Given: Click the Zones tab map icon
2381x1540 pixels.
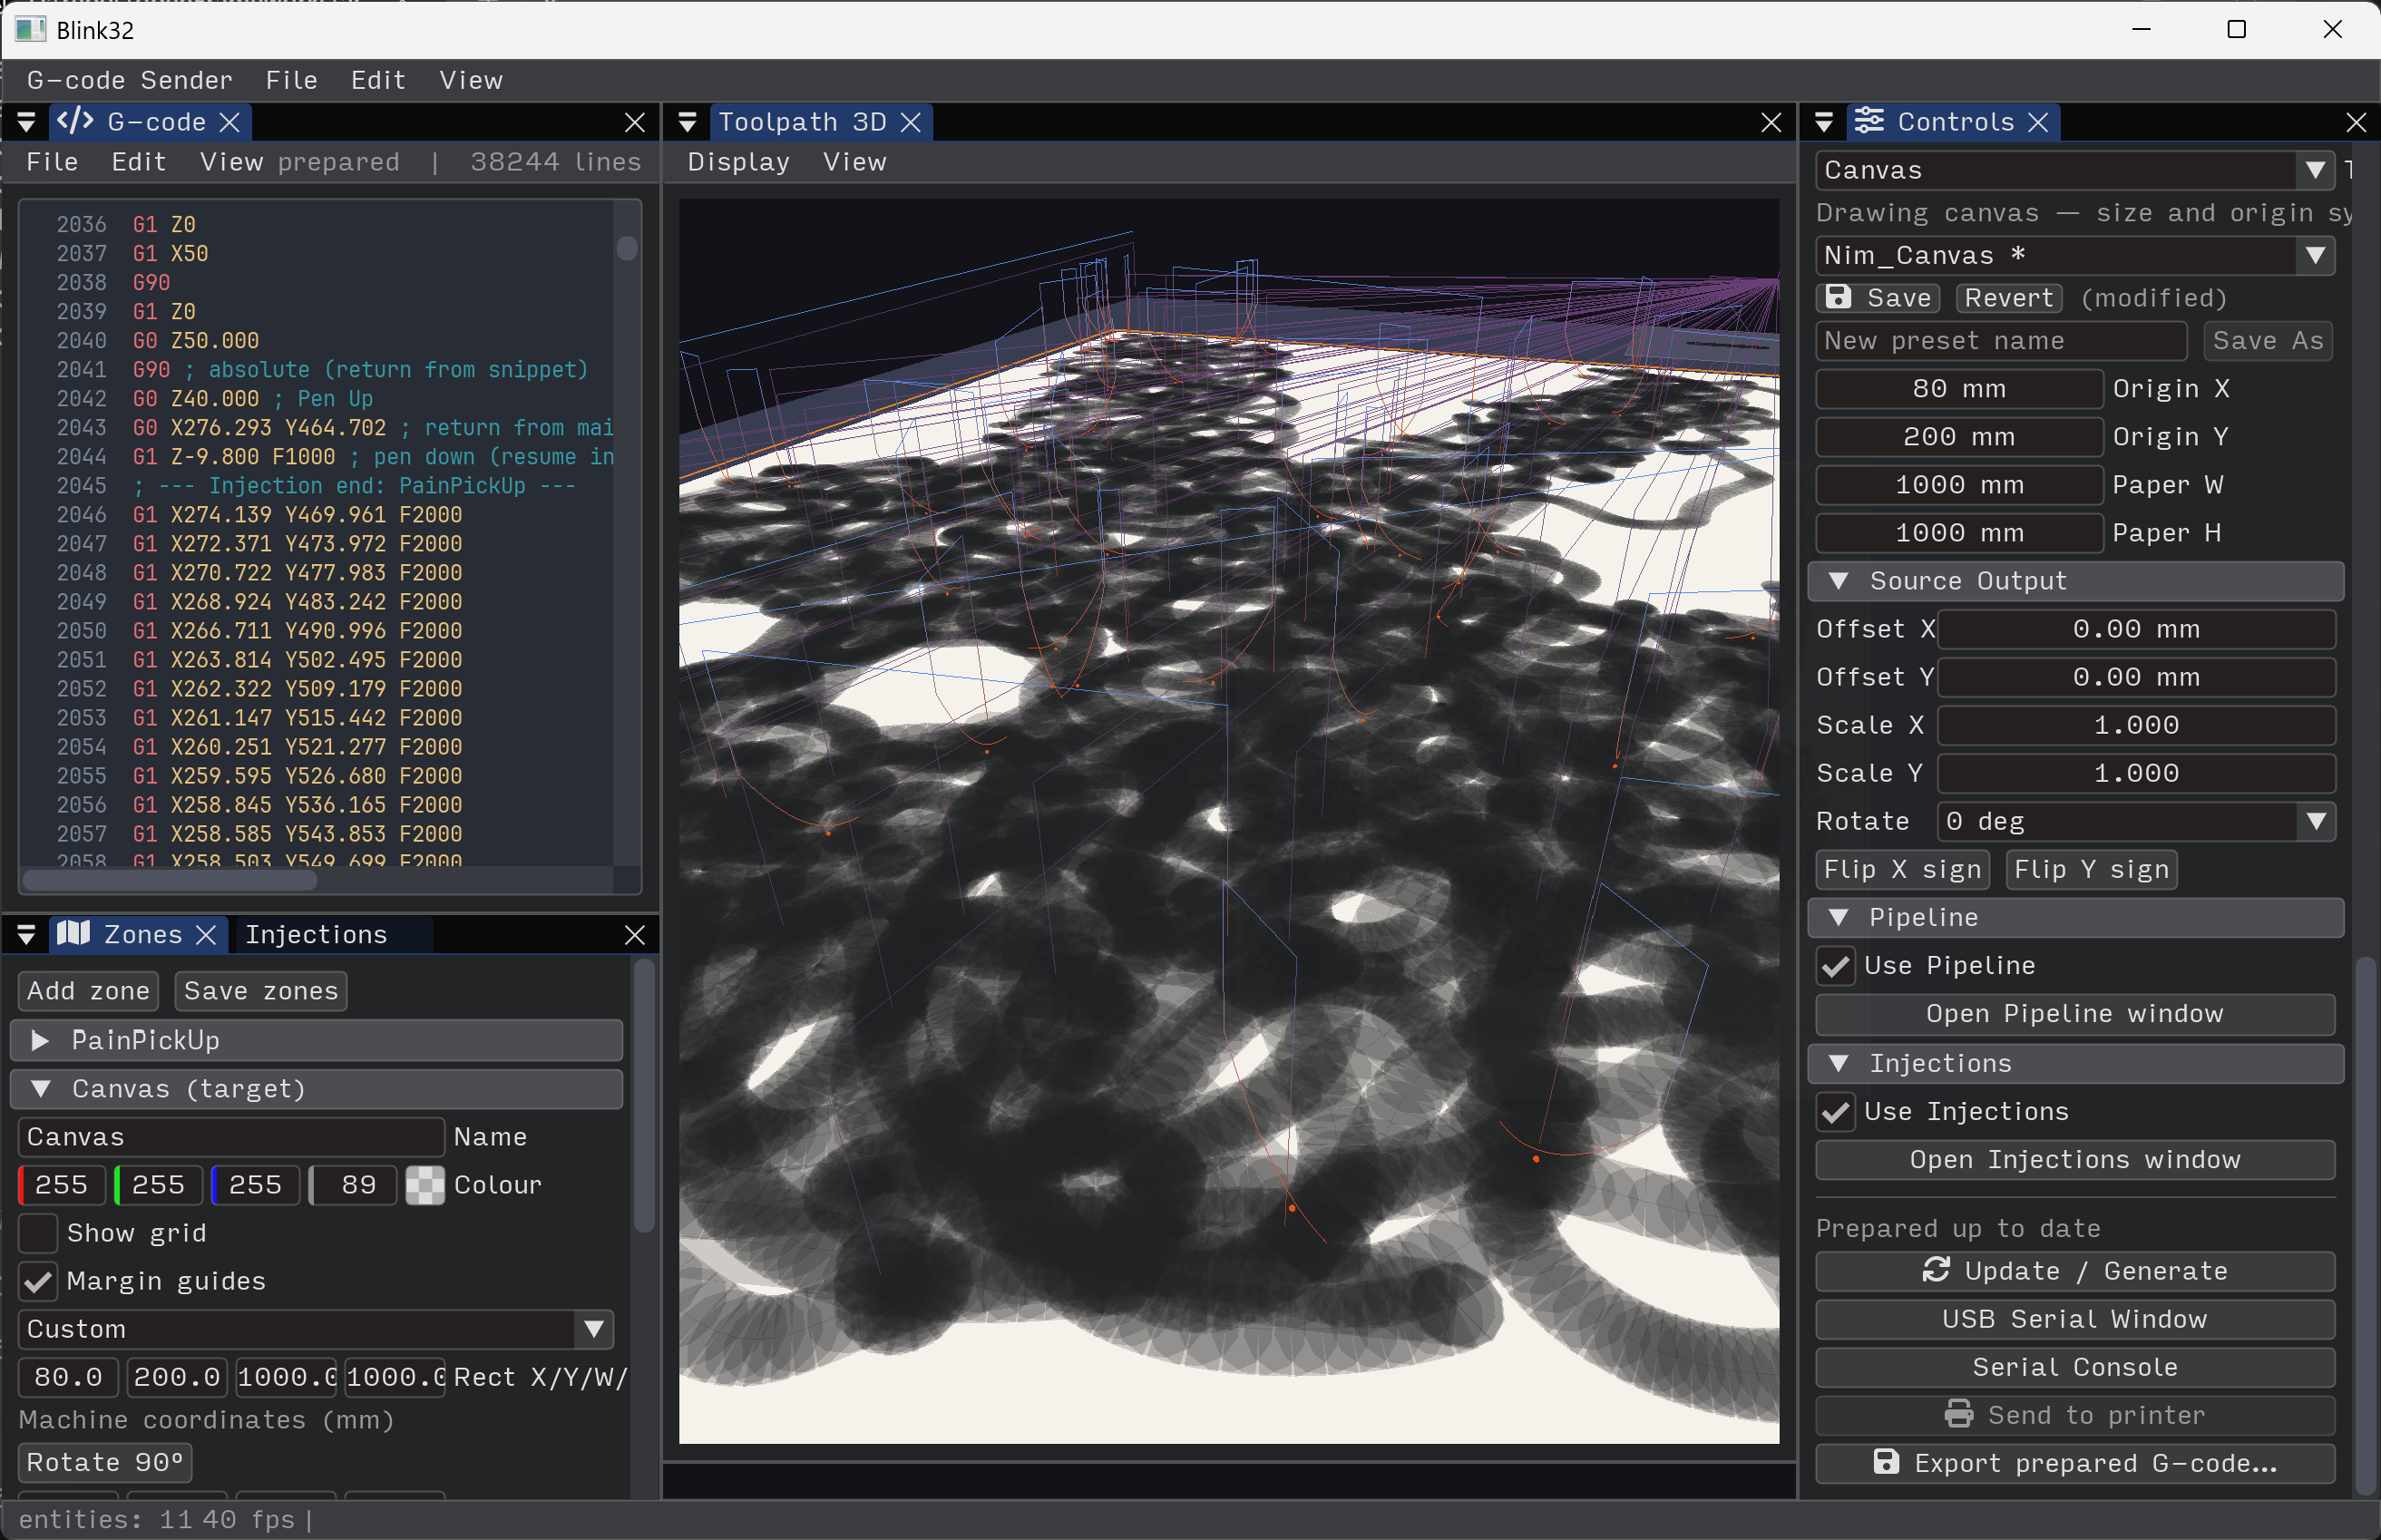Looking at the screenshot, I should tap(74, 933).
